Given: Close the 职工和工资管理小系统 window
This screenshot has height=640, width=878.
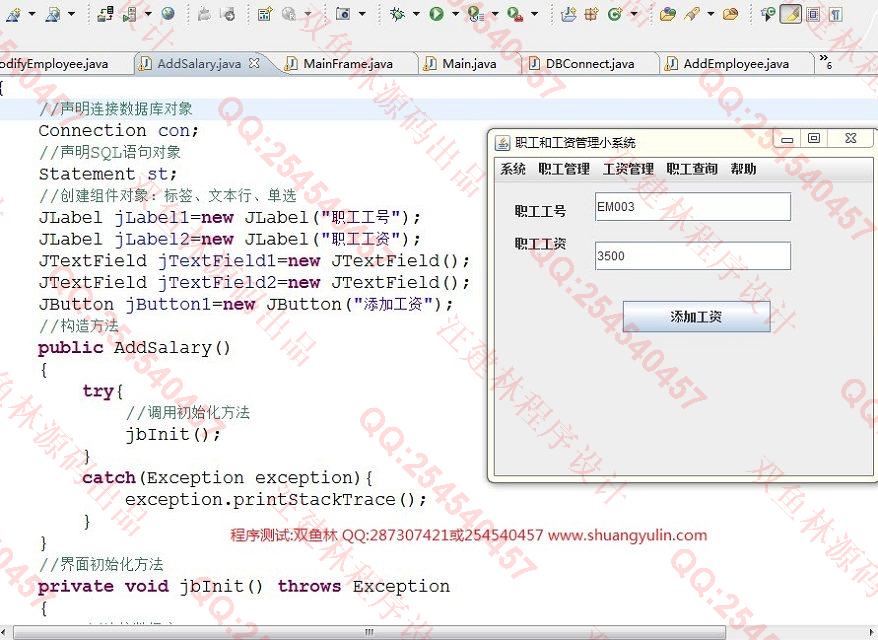Looking at the screenshot, I should click(x=851, y=138).
